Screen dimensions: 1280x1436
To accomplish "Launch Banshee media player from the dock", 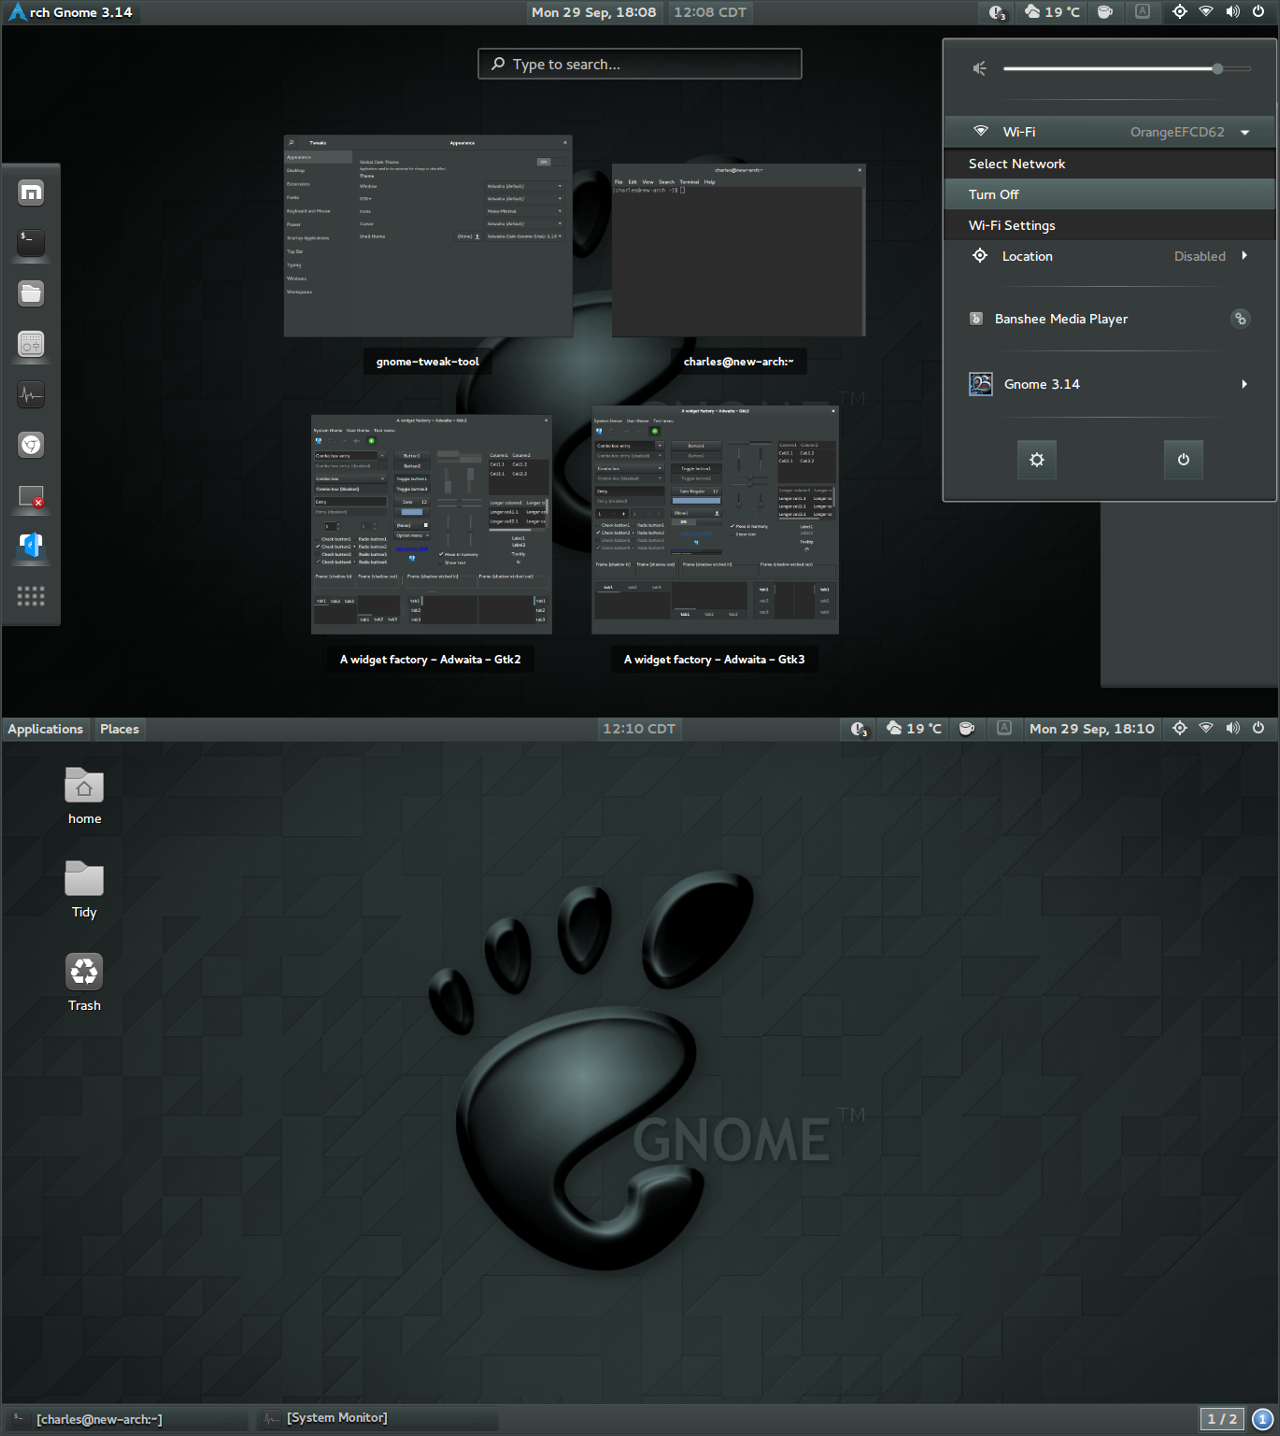I will click(x=30, y=344).
